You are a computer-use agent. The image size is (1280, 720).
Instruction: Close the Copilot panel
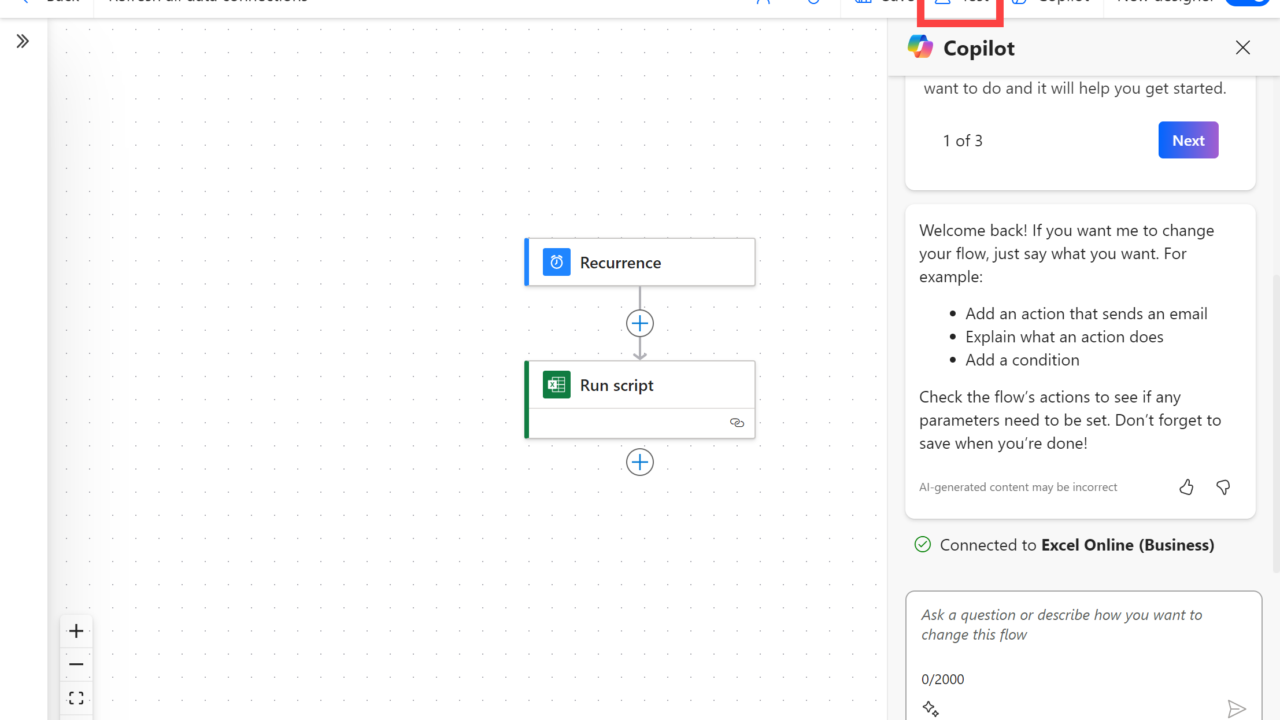click(x=1243, y=47)
